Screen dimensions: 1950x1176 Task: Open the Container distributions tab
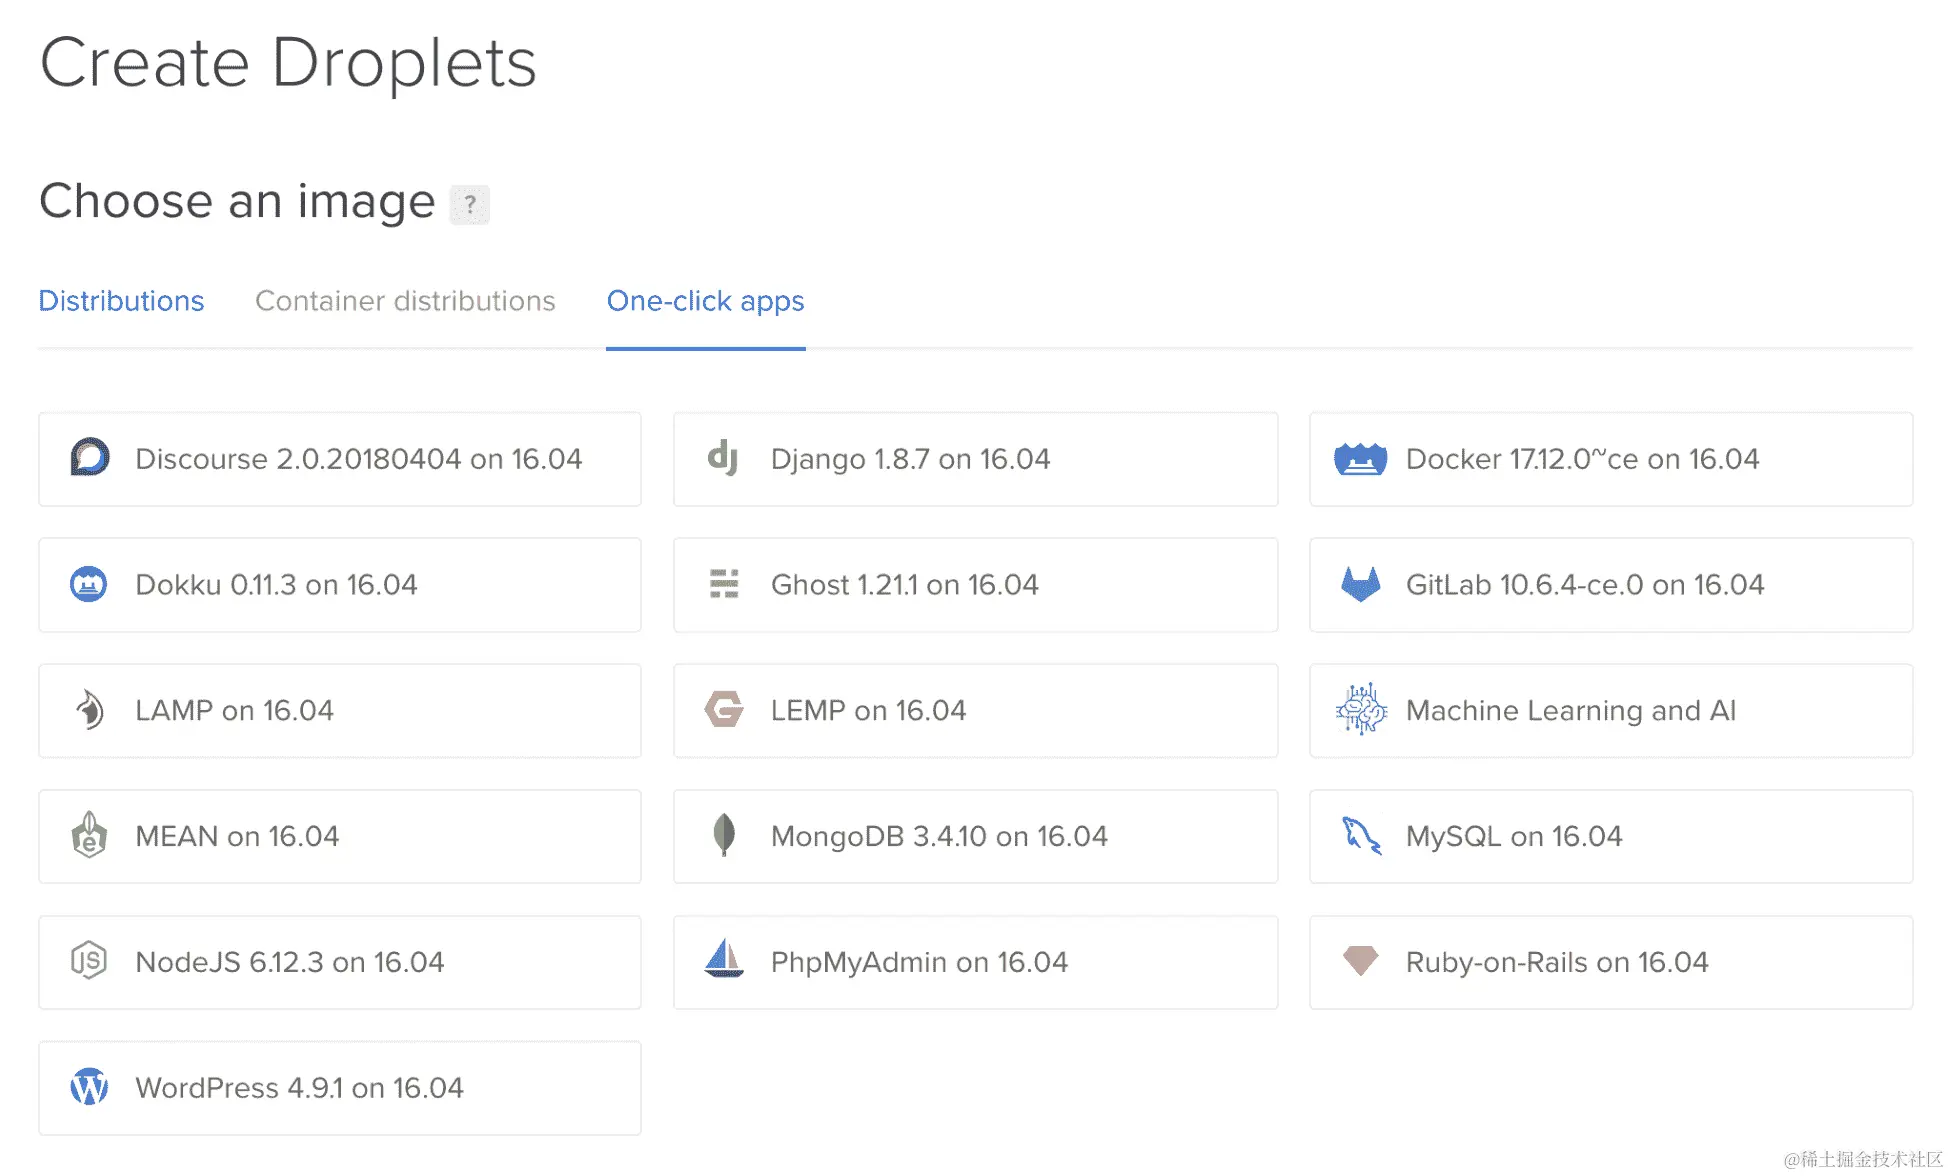click(405, 301)
